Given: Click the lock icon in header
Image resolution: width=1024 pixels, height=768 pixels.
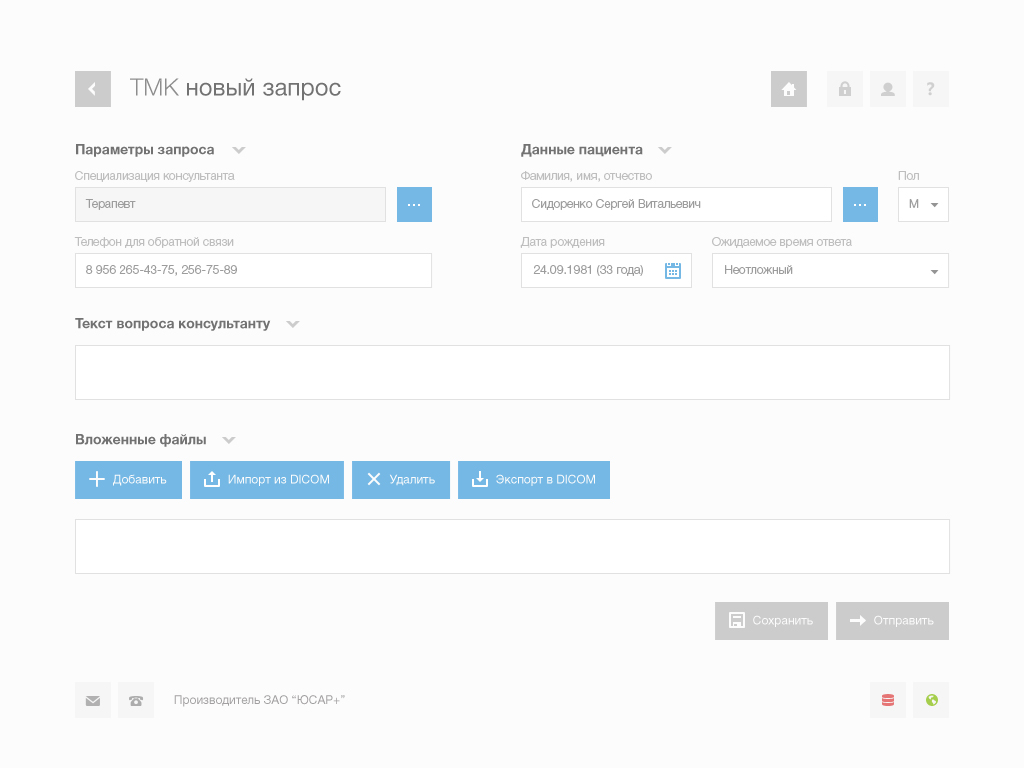Looking at the screenshot, I should (844, 89).
